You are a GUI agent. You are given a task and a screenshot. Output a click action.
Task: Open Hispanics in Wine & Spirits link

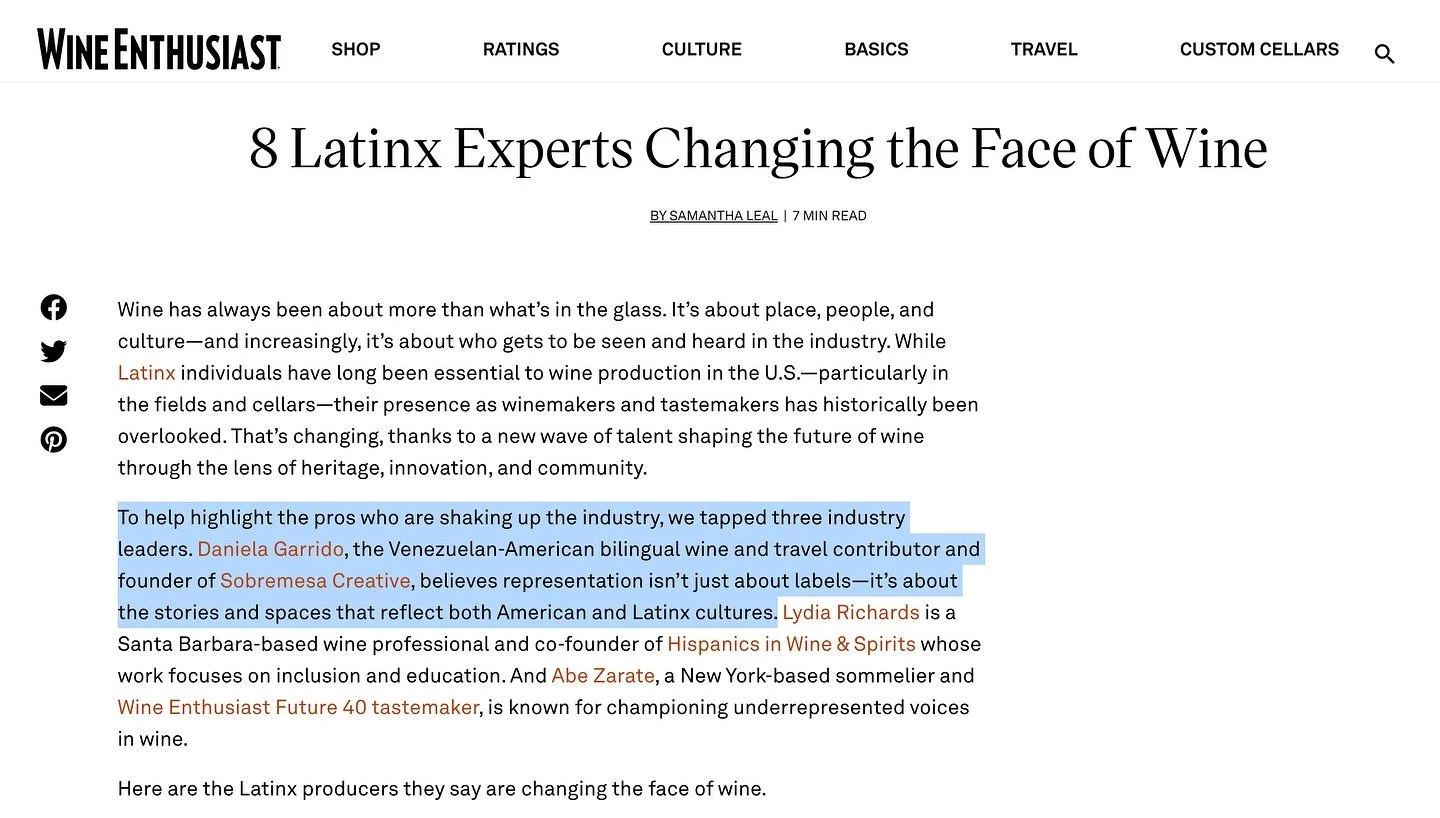[791, 644]
